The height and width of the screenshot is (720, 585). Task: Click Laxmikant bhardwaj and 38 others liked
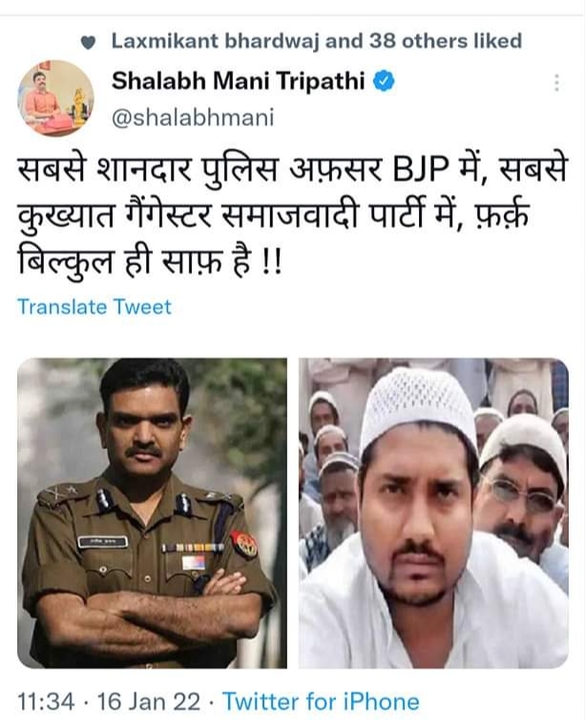coord(317,41)
